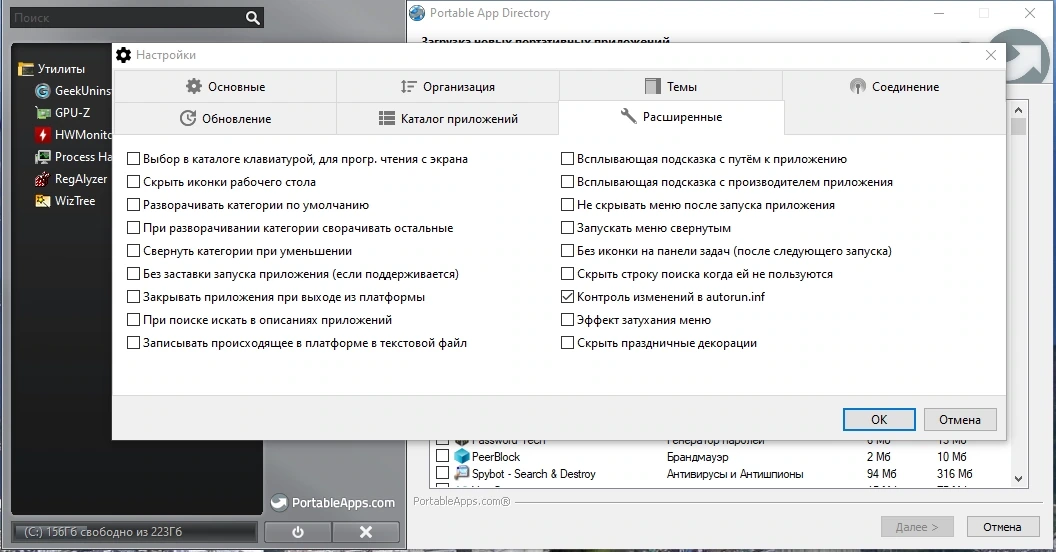This screenshot has height=552, width=1056.
Task: Switch to Каталог приложений tab
Action: pyautogui.click(x=448, y=118)
